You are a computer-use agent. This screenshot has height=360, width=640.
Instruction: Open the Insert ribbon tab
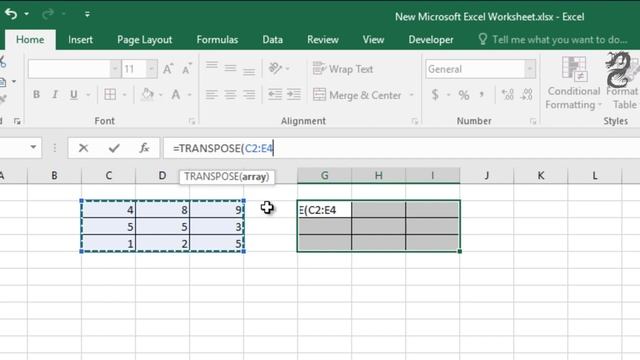click(80, 40)
